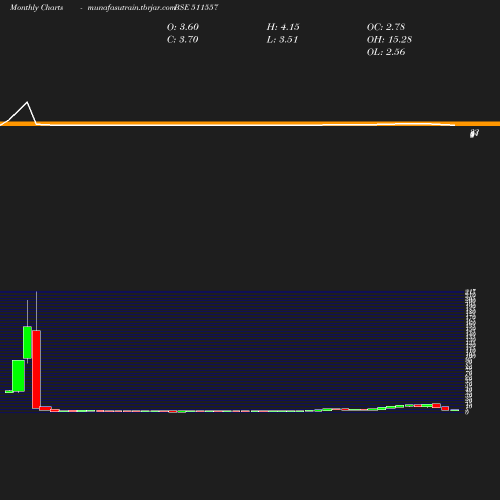
Task: Click the tallest green candlestick beside the red one
Action: [27, 342]
